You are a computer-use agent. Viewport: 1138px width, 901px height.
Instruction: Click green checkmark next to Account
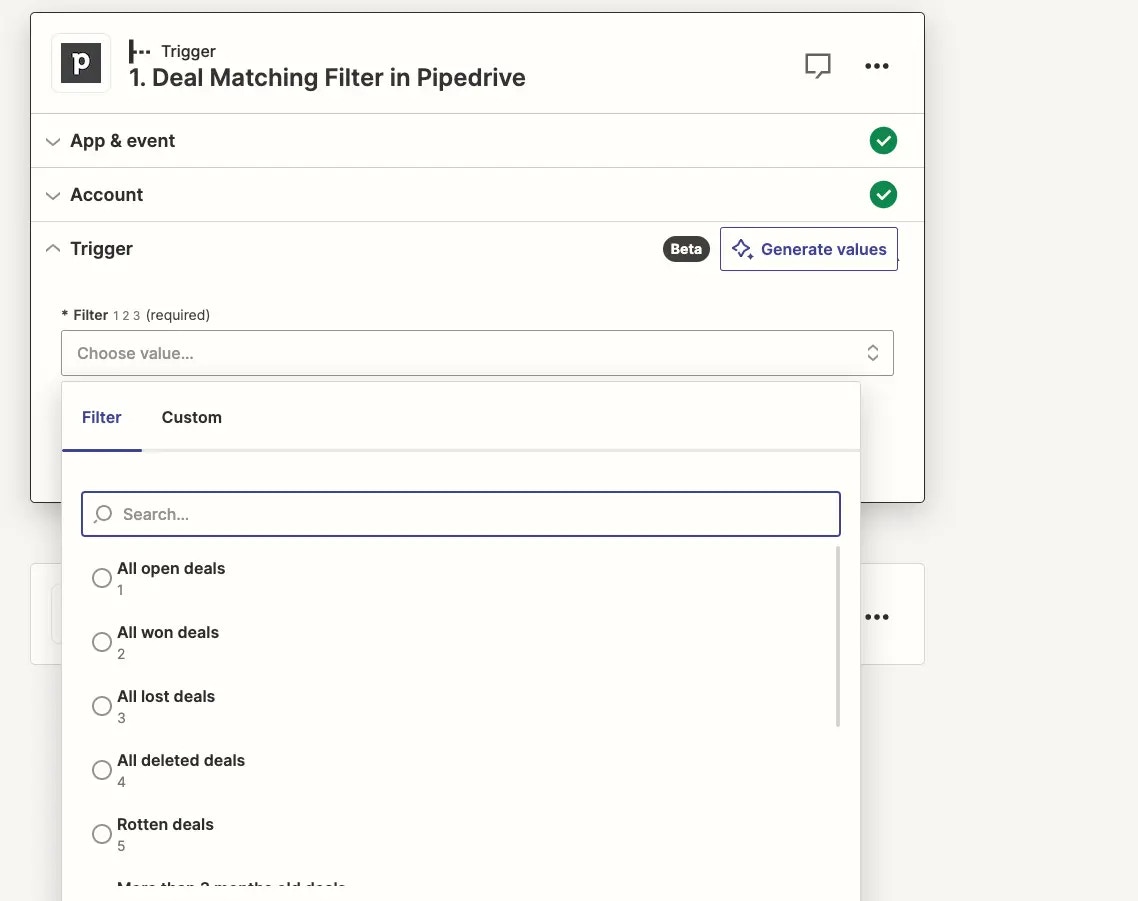883,195
